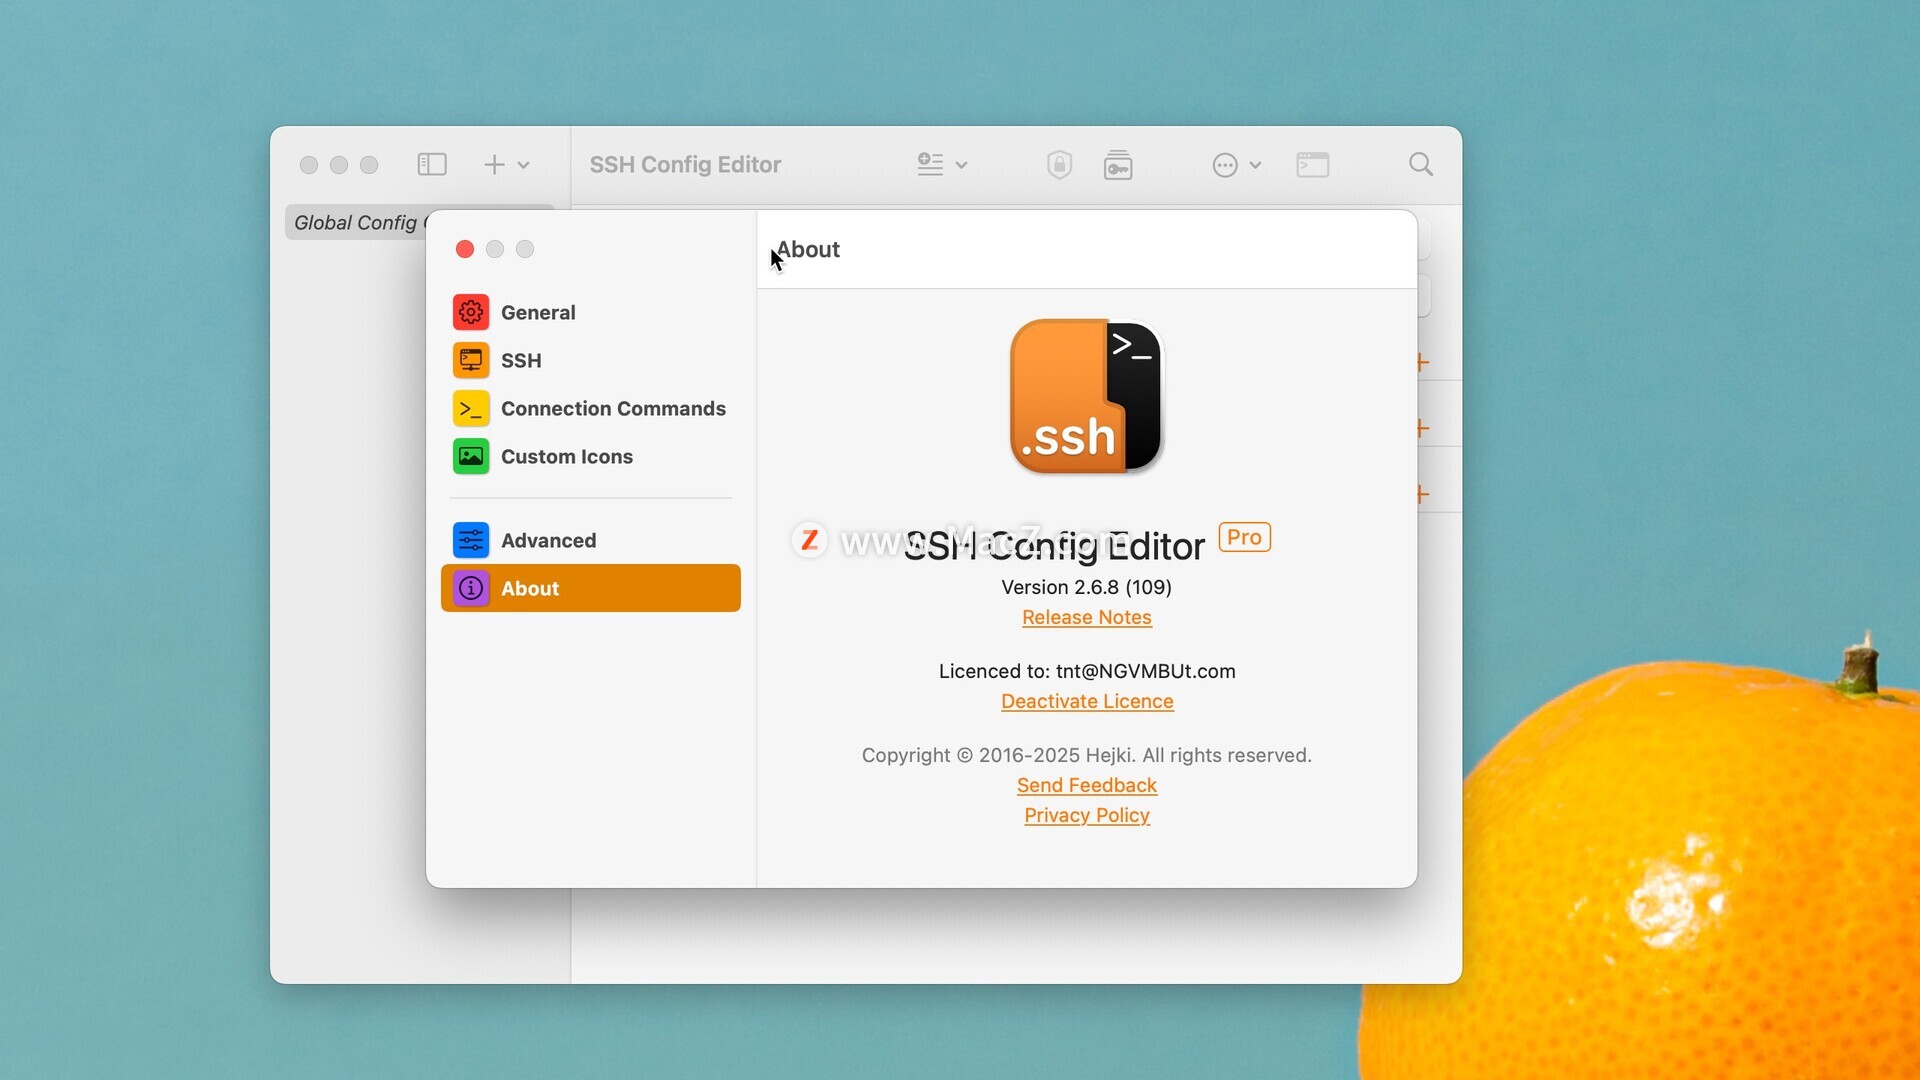The width and height of the screenshot is (1920, 1080).
Task: Click the purple About info icon
Action: 471,588
